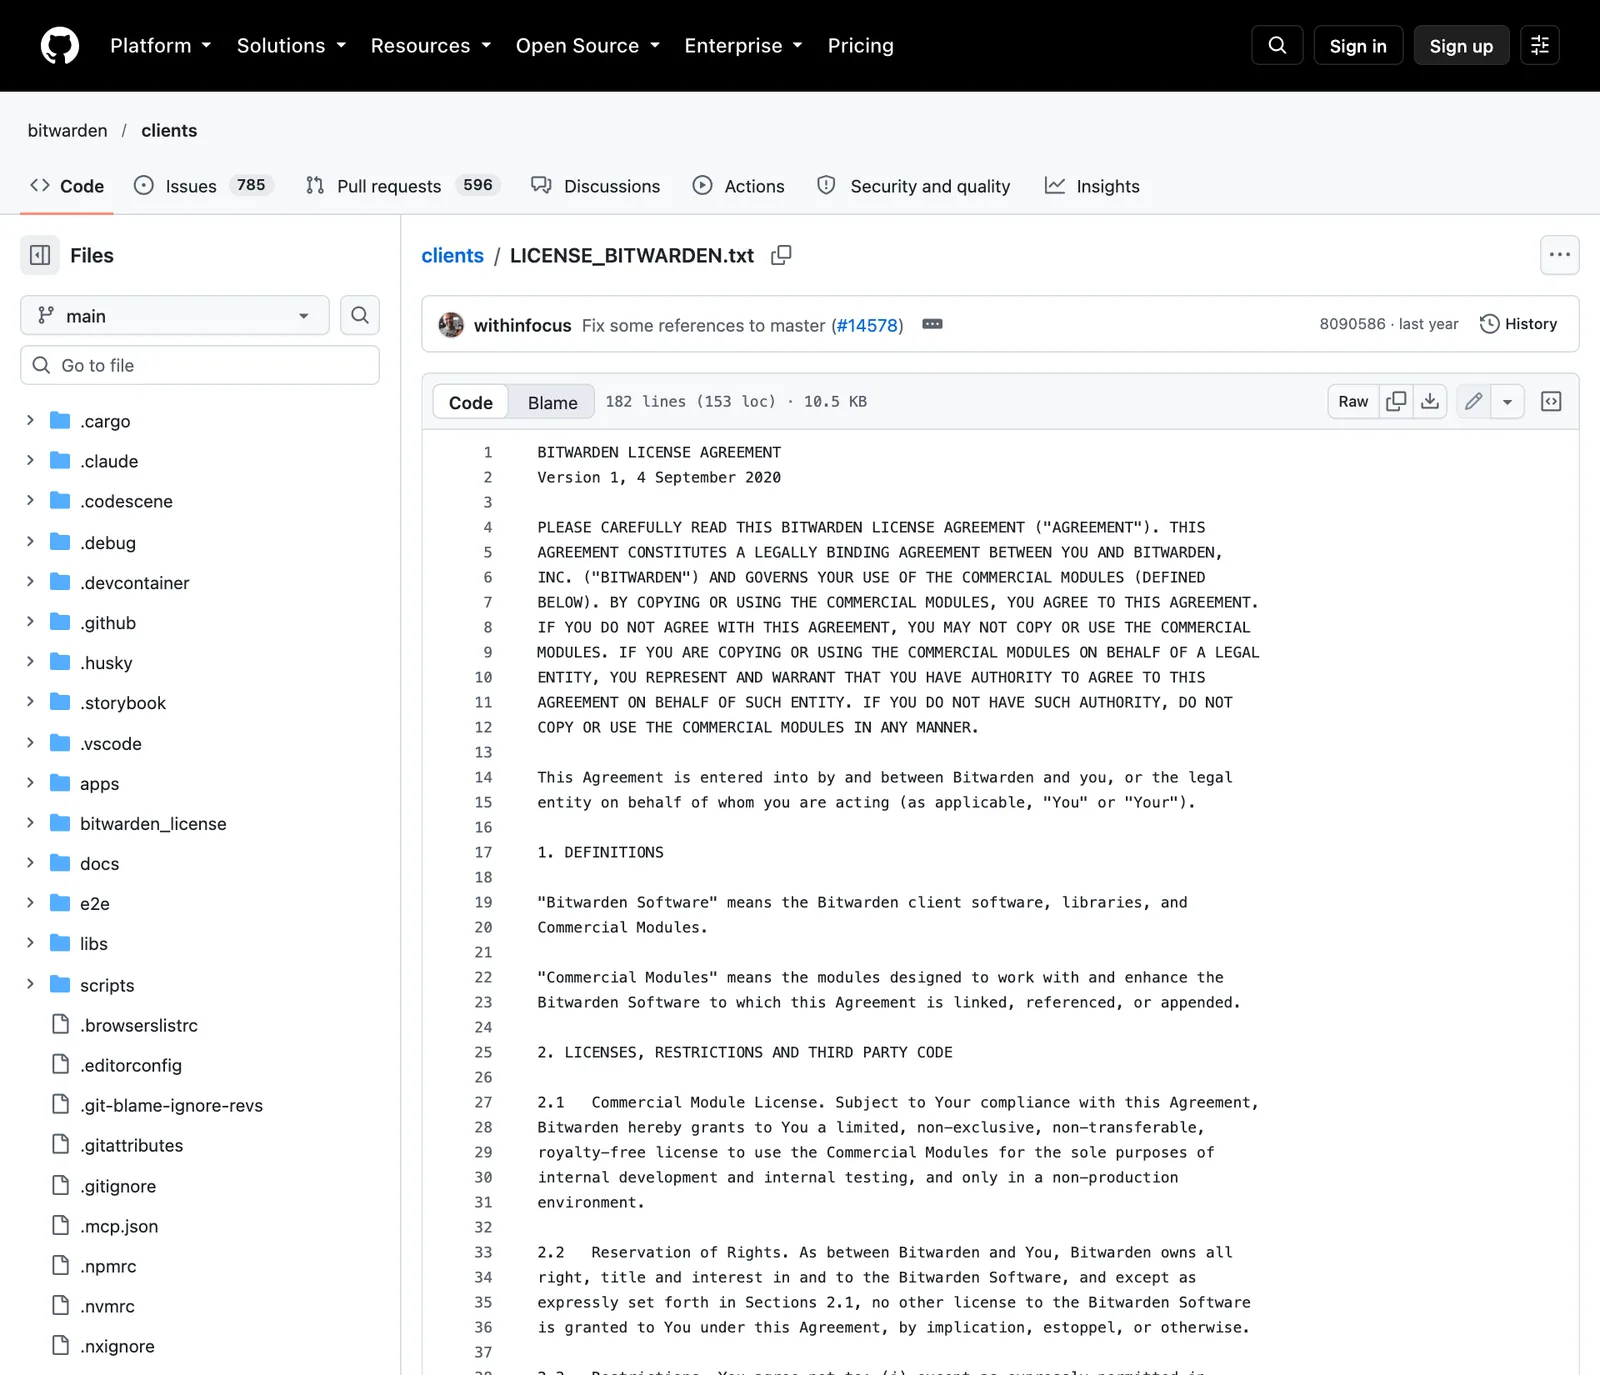Screen dimensions: 1600x1375
Task: Click the Sign up button
Action: [x=1461, y=46]
